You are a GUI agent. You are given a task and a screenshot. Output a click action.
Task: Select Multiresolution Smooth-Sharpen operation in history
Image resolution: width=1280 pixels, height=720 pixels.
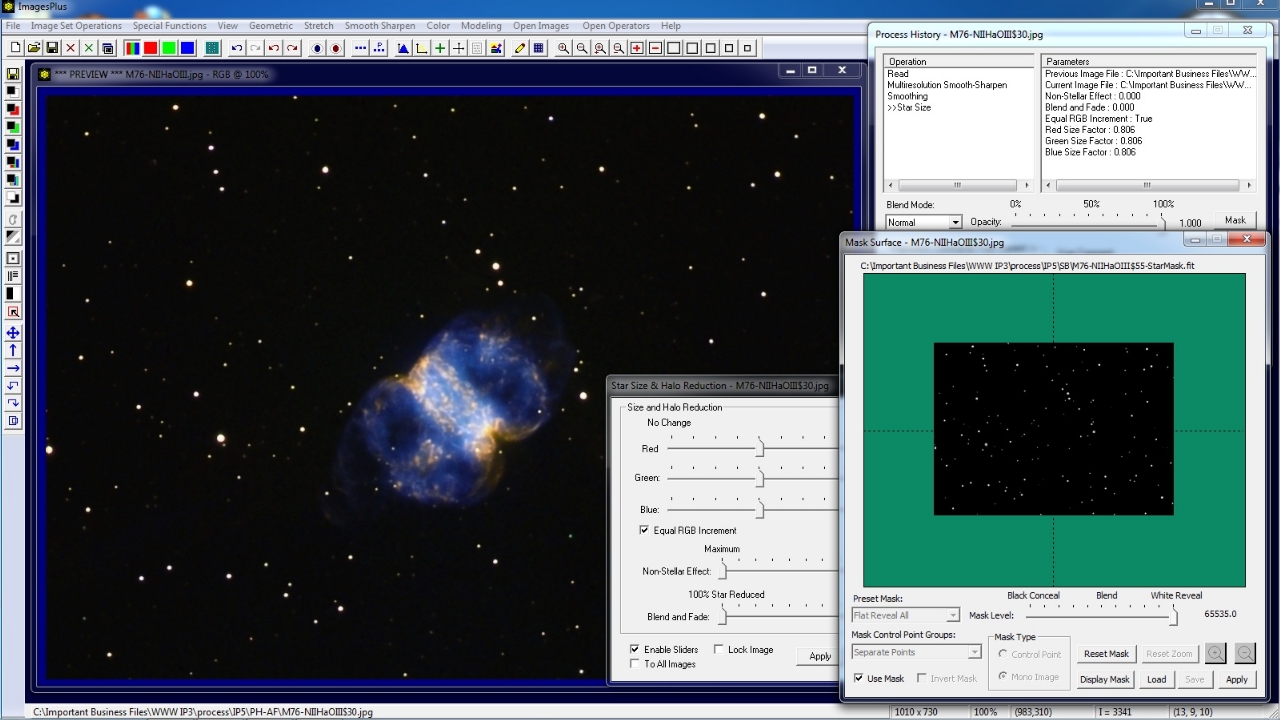[x=947, y=85]
